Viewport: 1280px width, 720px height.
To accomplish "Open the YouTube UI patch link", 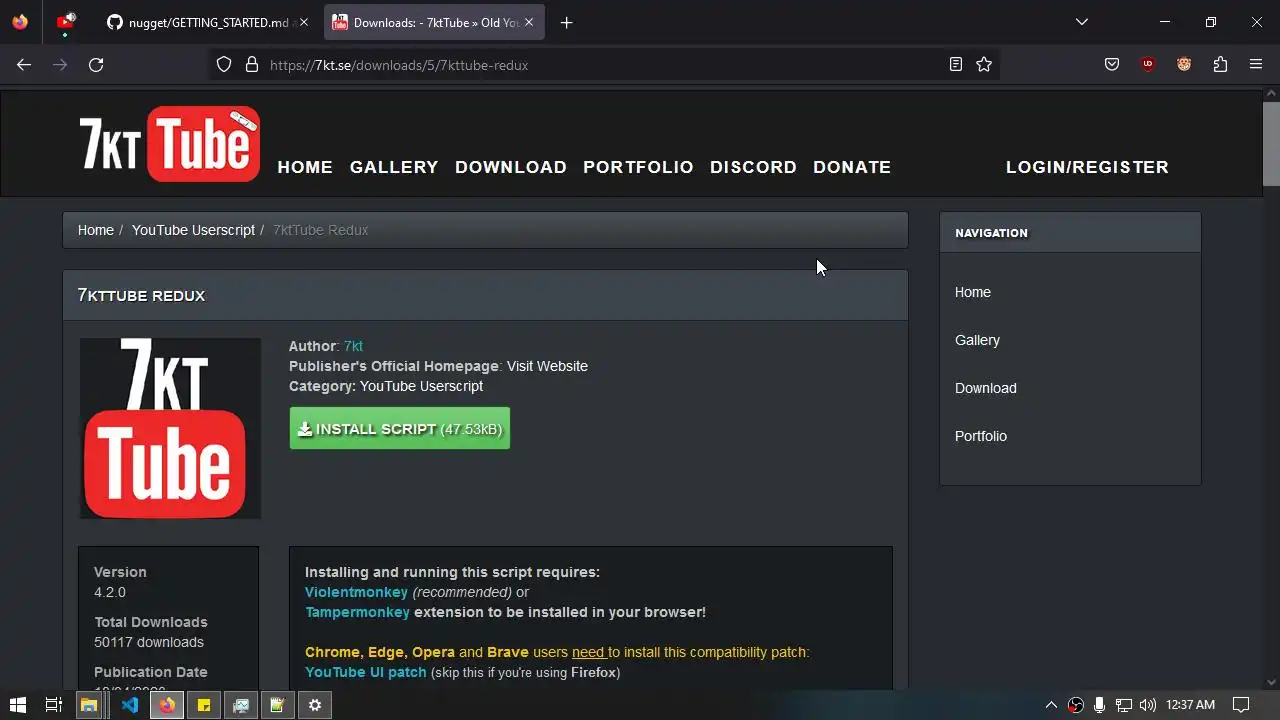I will click(x=366, y=672).
